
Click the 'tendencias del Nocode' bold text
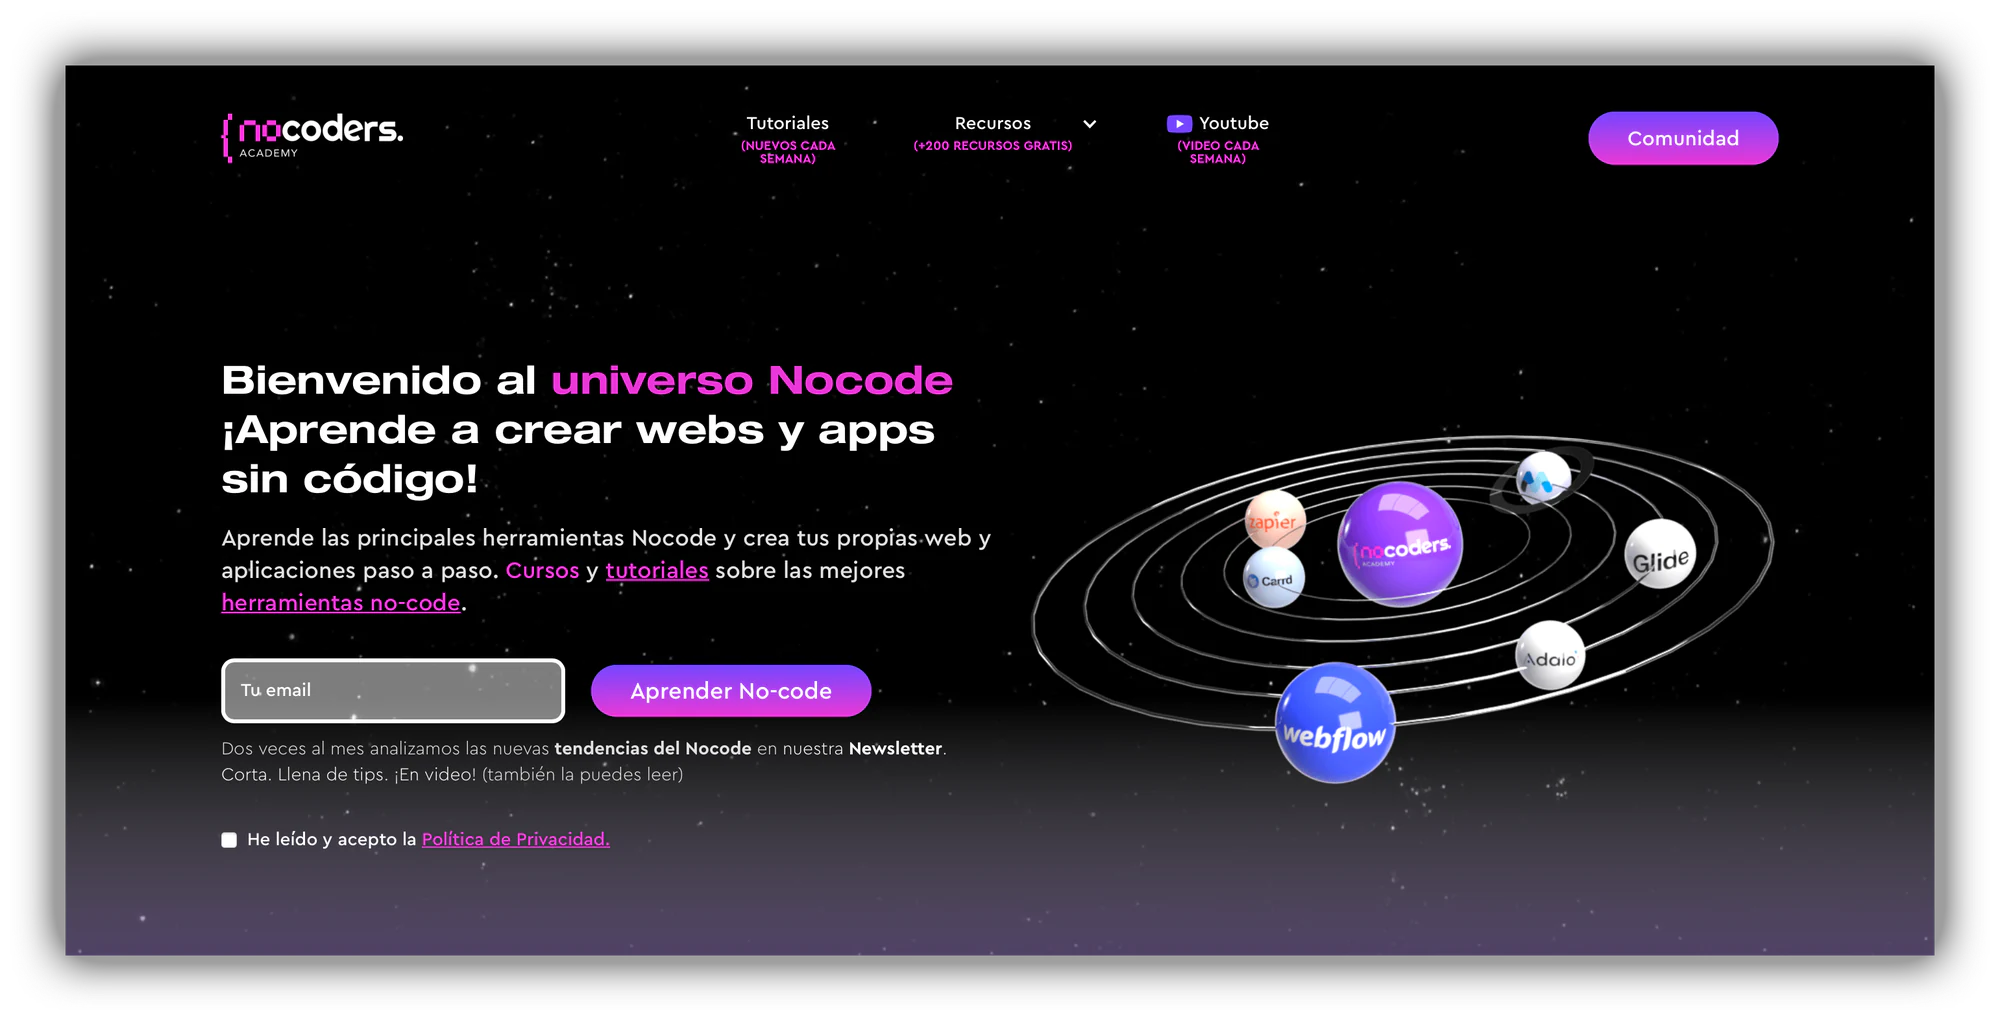coord(653,749)
